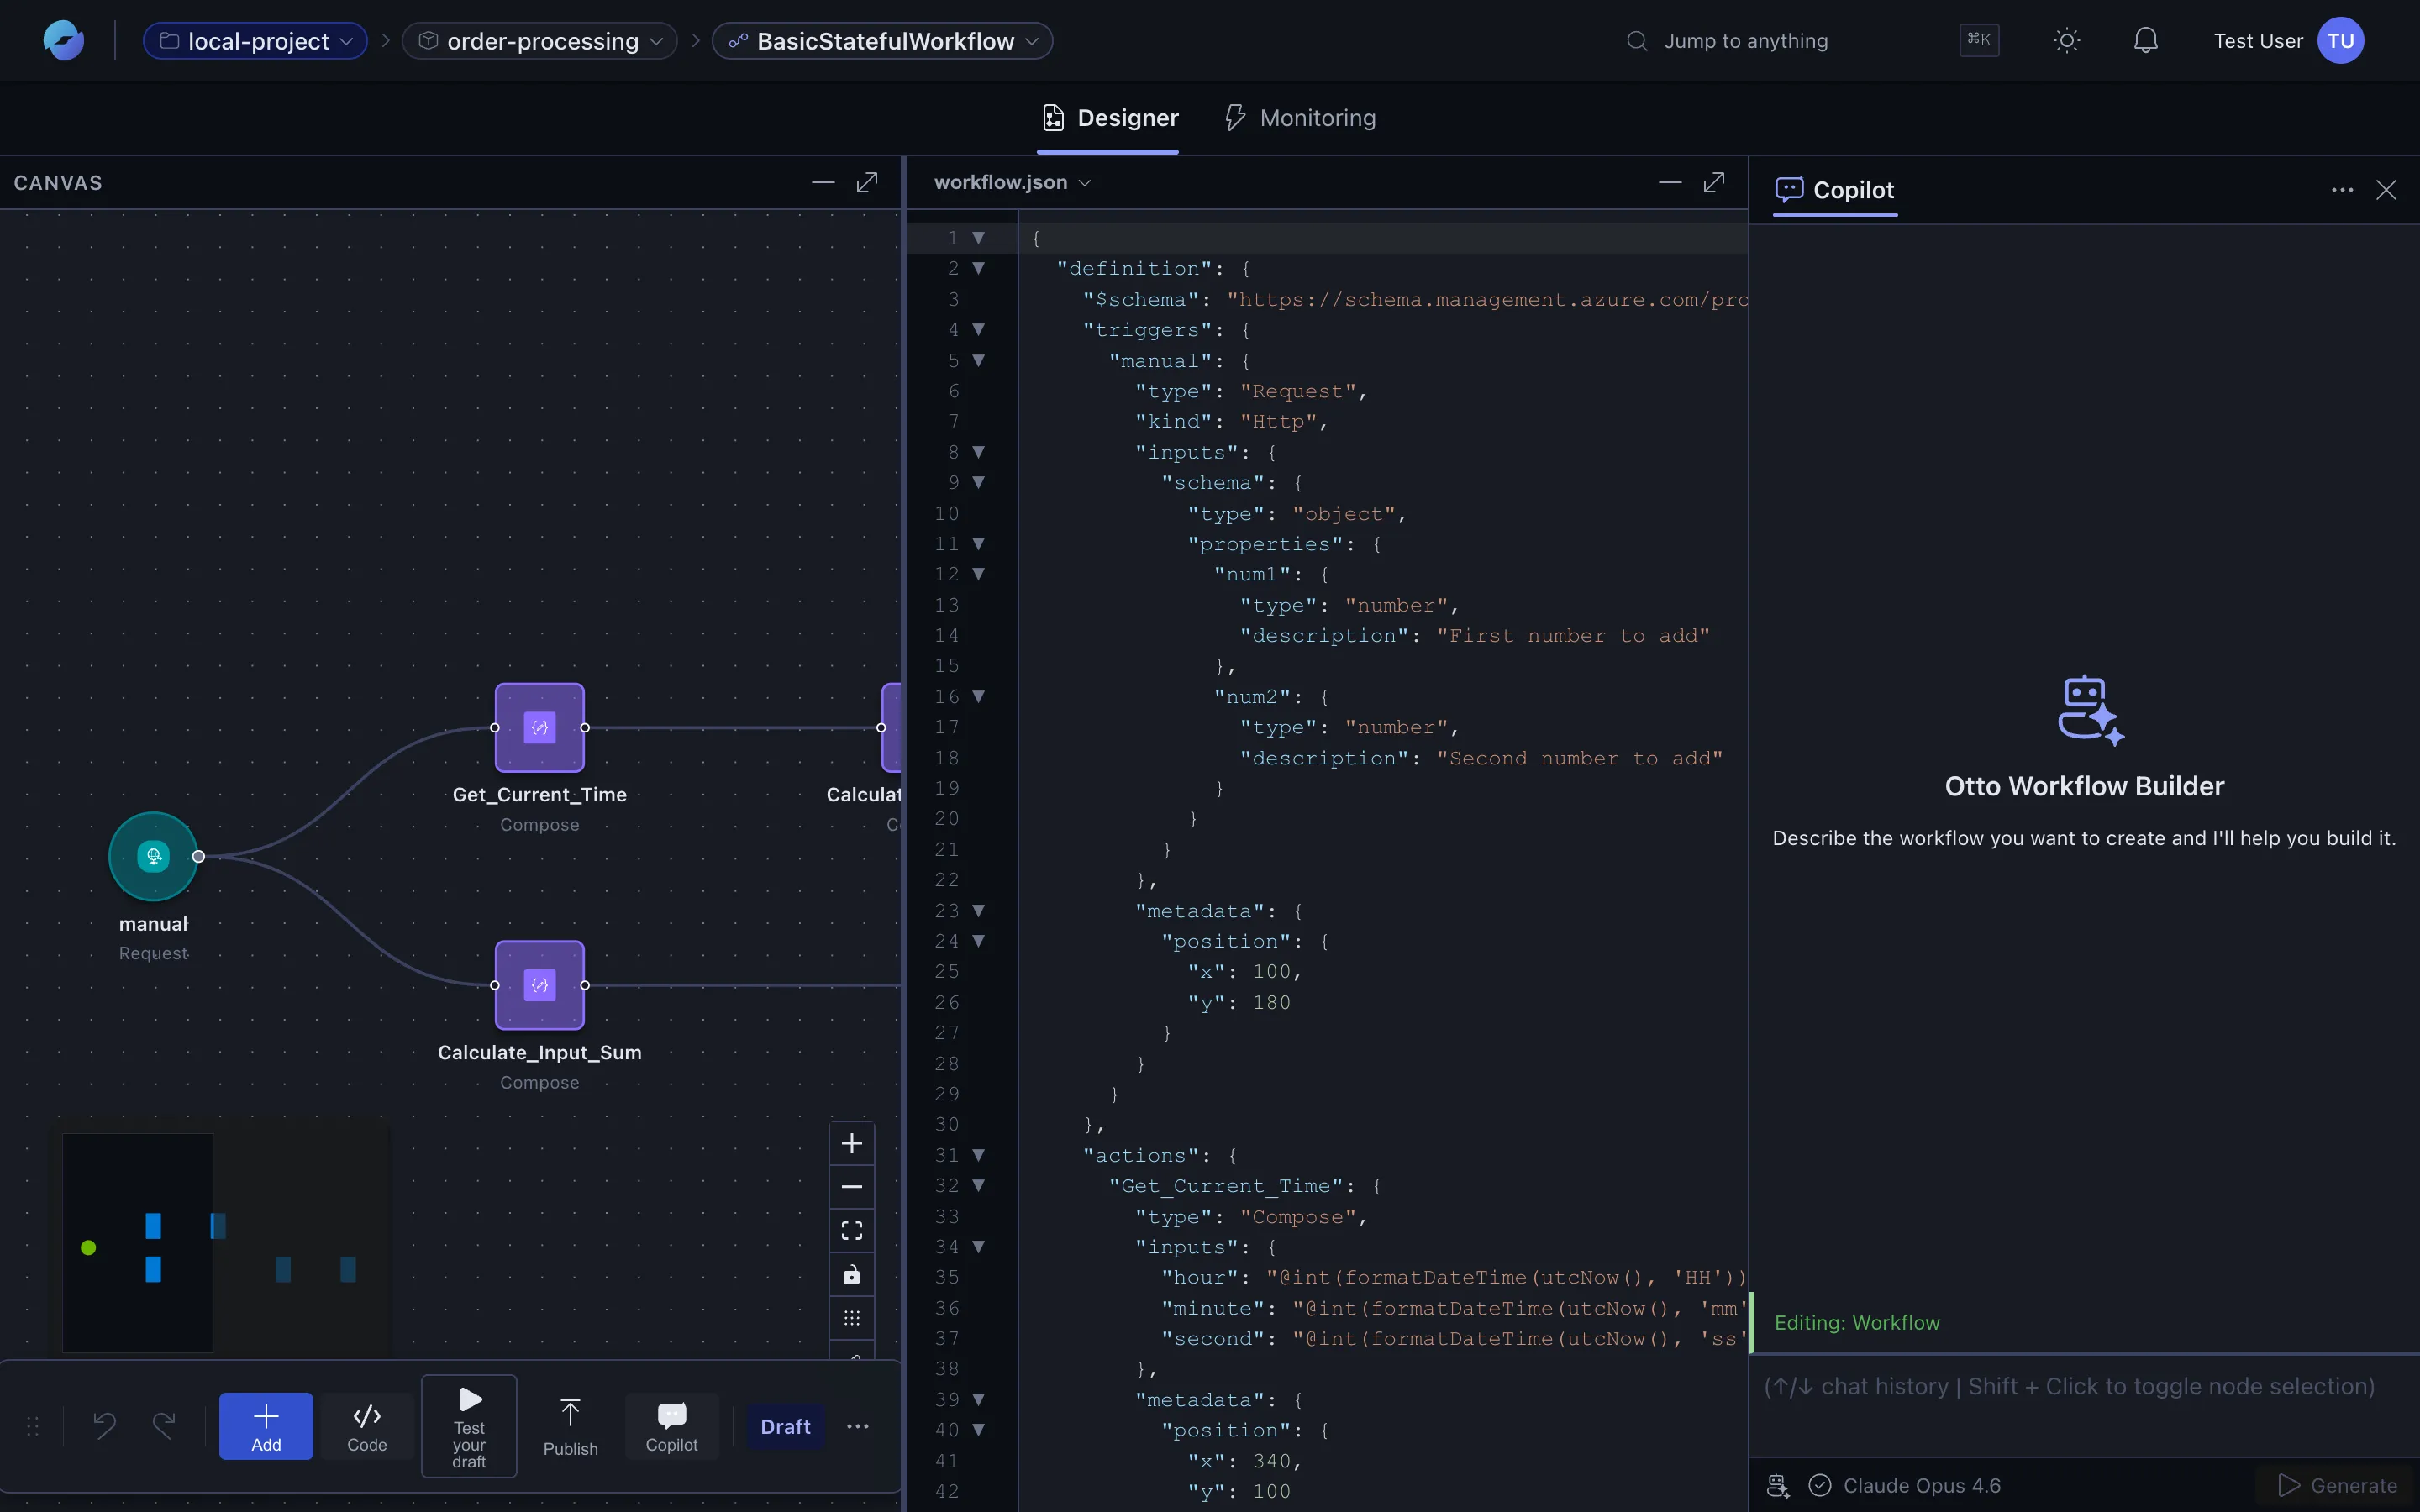
Task: Run Test your draft
Action: (469, 1426)
